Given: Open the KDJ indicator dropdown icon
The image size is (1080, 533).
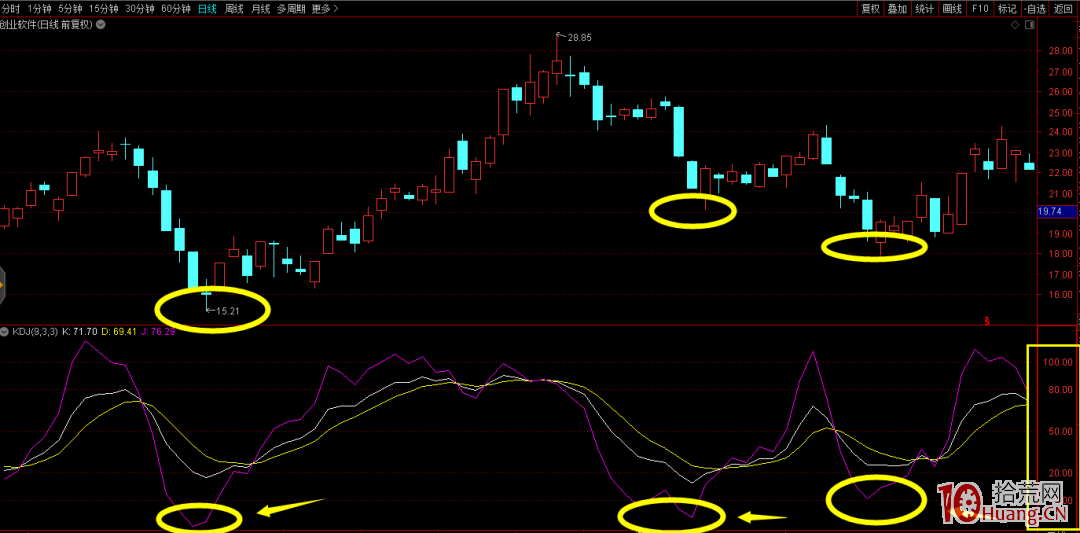Looking at the screenshot, I should coord(6,331).
